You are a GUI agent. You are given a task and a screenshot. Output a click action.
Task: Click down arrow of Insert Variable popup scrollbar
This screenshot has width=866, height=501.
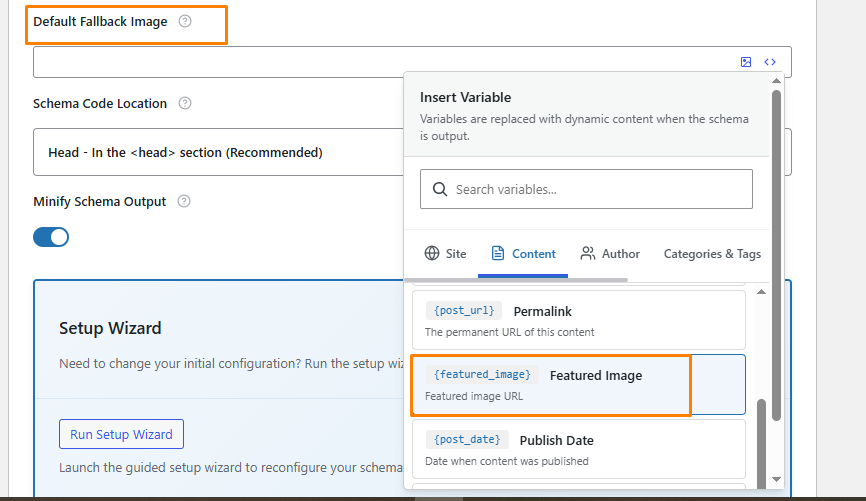776,480
